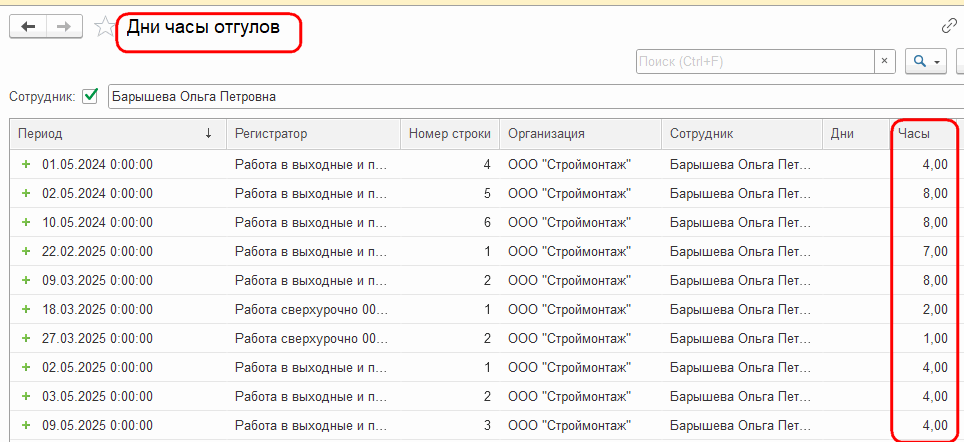
Task: Sort by the Сотрудник column header
Action: coord(742,134)
